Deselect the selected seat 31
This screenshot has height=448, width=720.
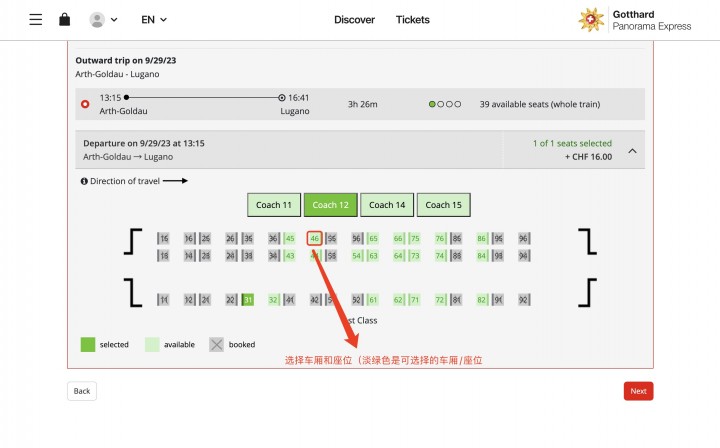(x=248, y=300)
